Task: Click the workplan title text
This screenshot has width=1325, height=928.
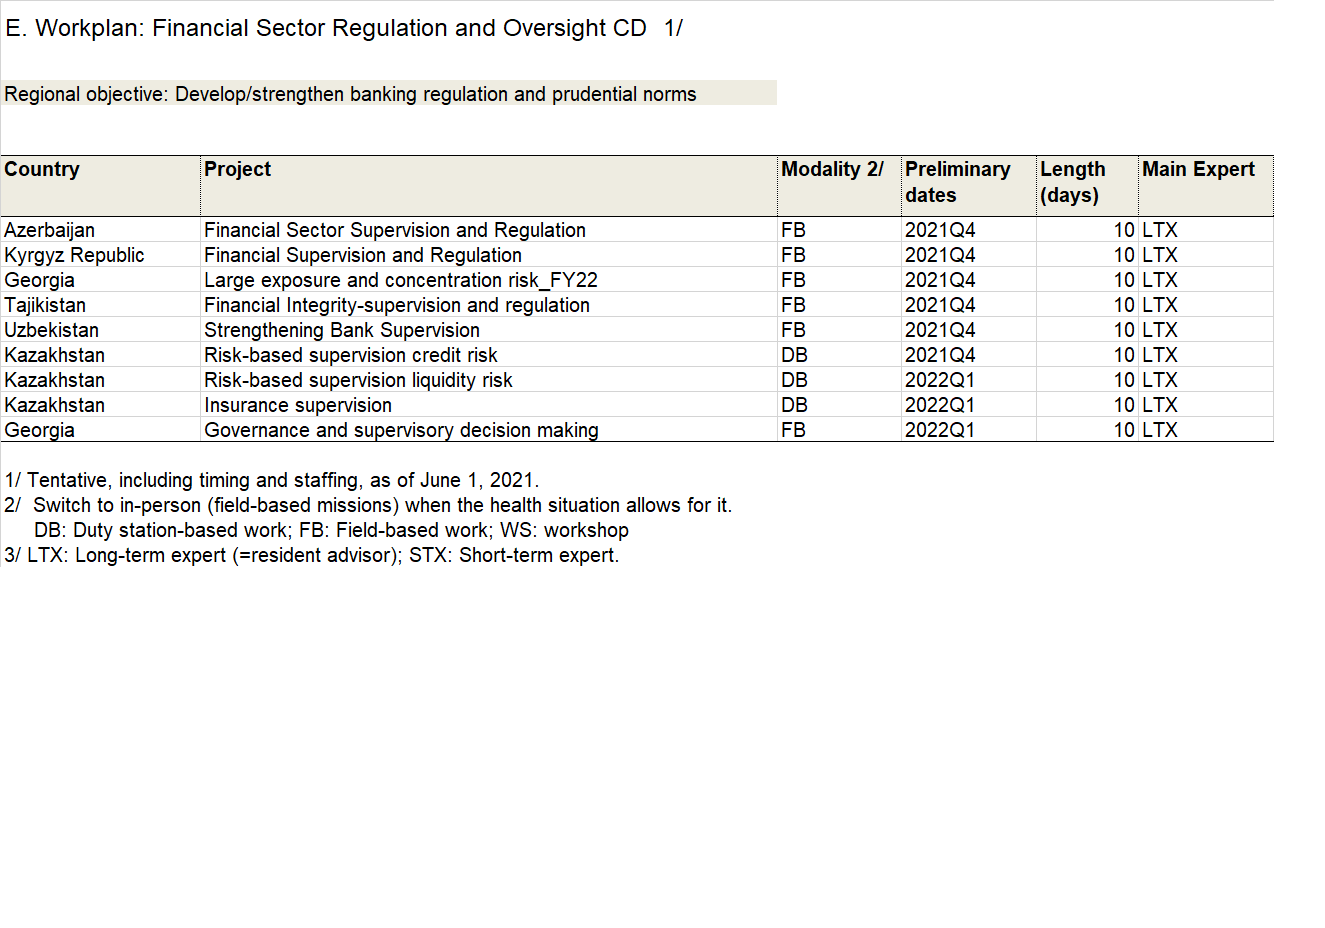Action: 343,28
